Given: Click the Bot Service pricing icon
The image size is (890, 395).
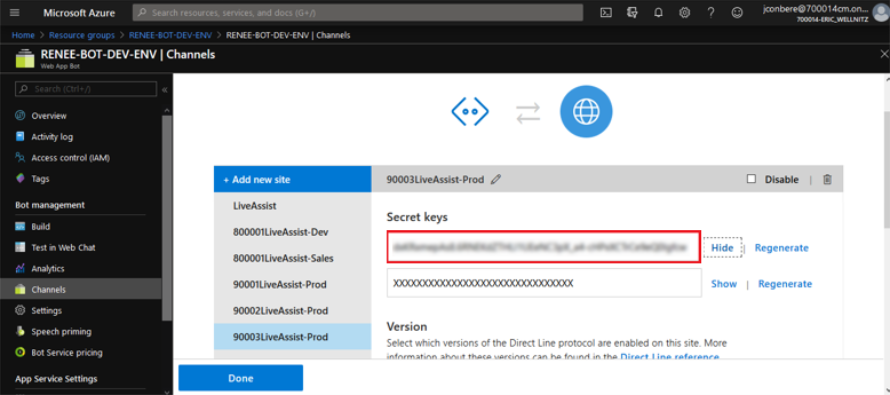Looking at the screenshot, I should tap(20, 352).
